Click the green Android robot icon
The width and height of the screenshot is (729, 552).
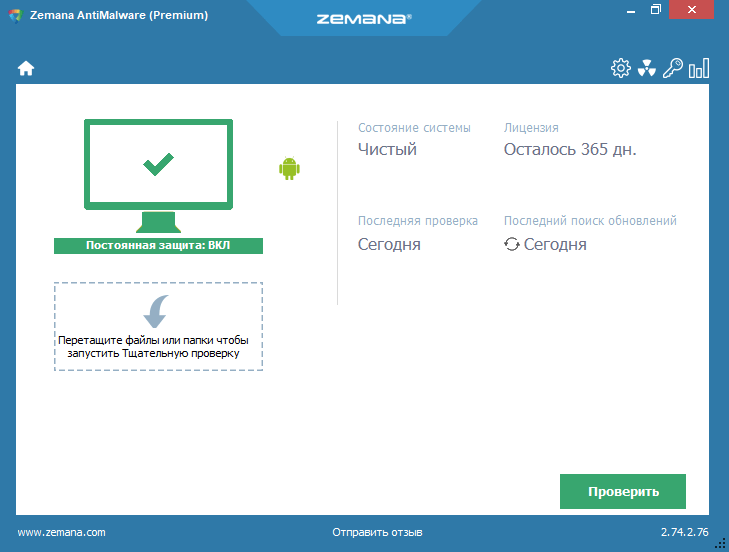coord(289,168)
